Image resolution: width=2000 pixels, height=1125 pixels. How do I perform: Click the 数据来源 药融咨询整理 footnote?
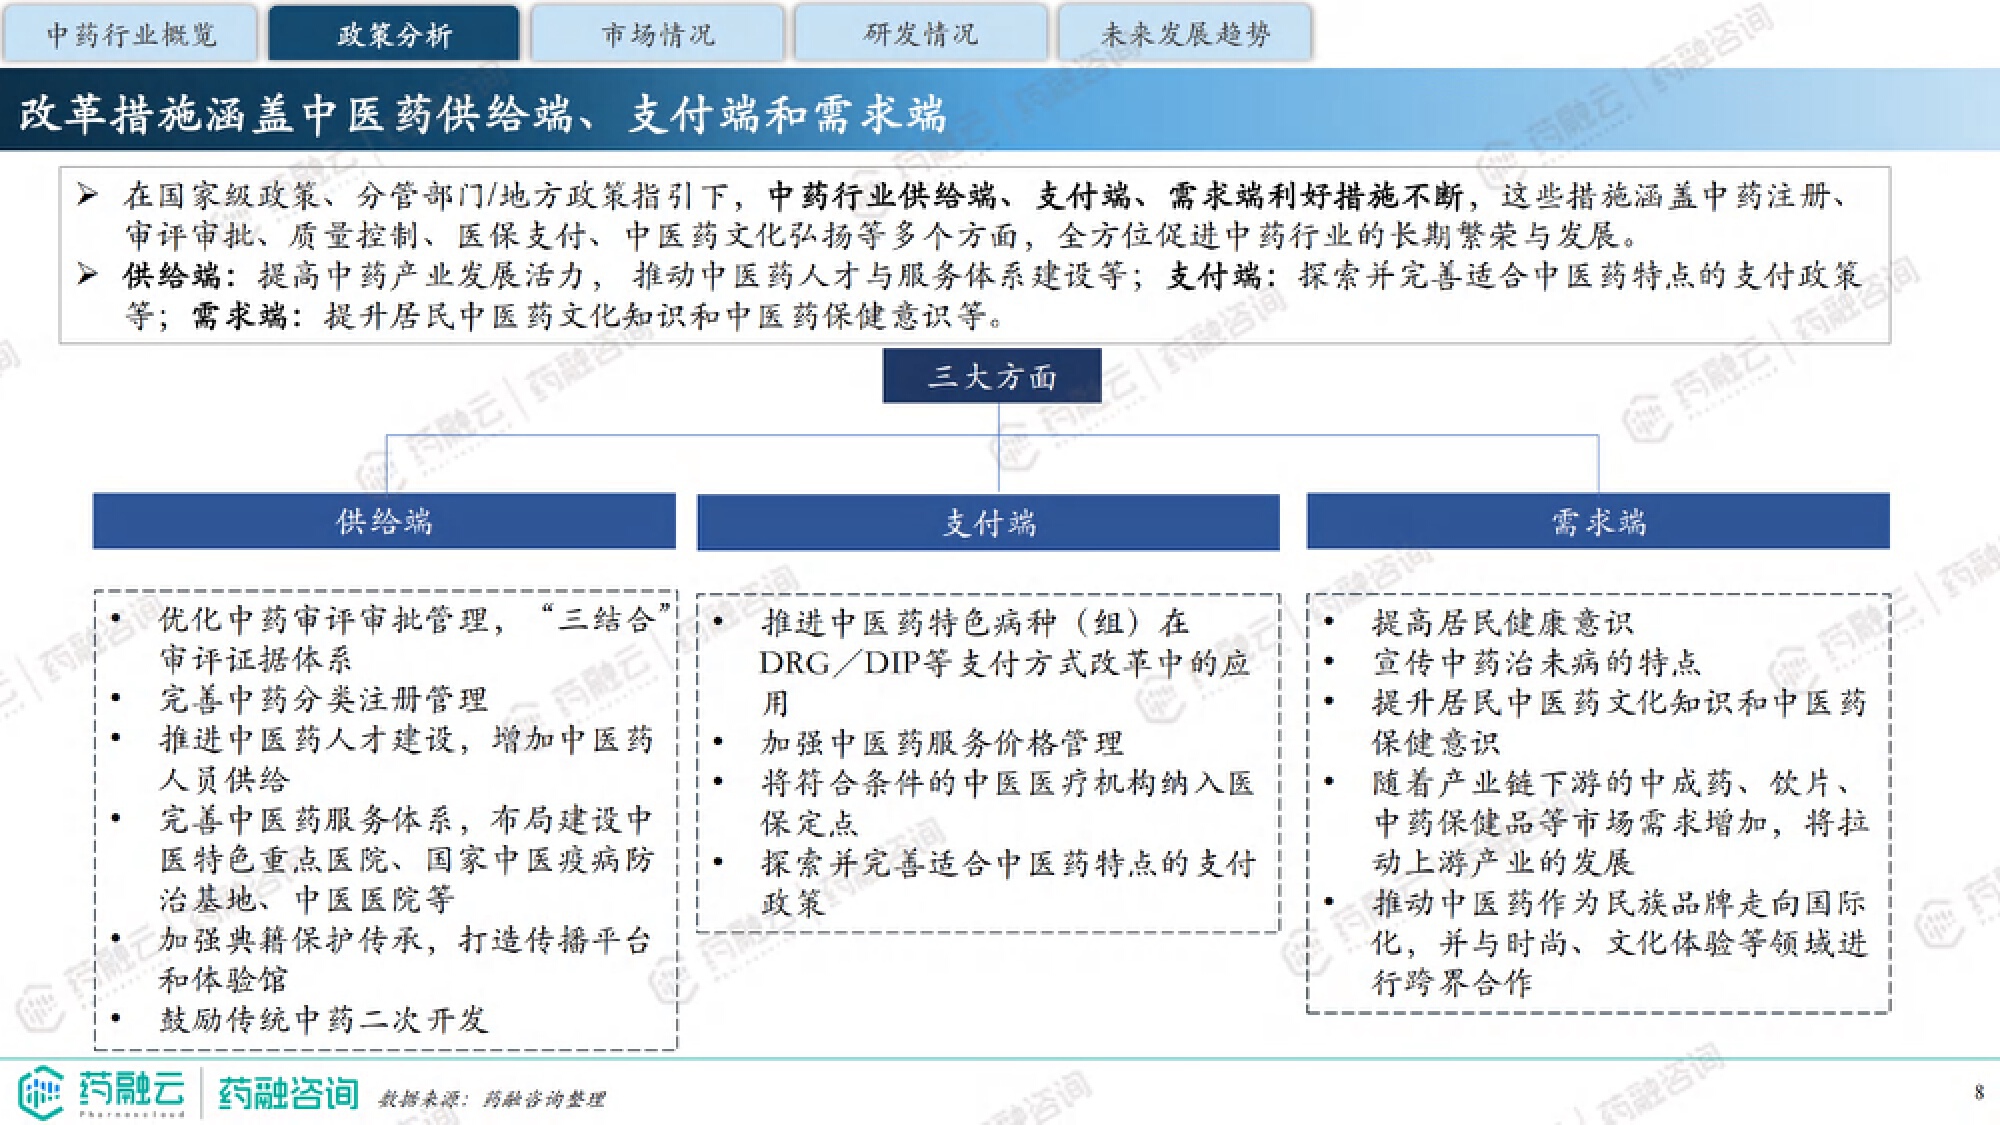click(491, 1099)
